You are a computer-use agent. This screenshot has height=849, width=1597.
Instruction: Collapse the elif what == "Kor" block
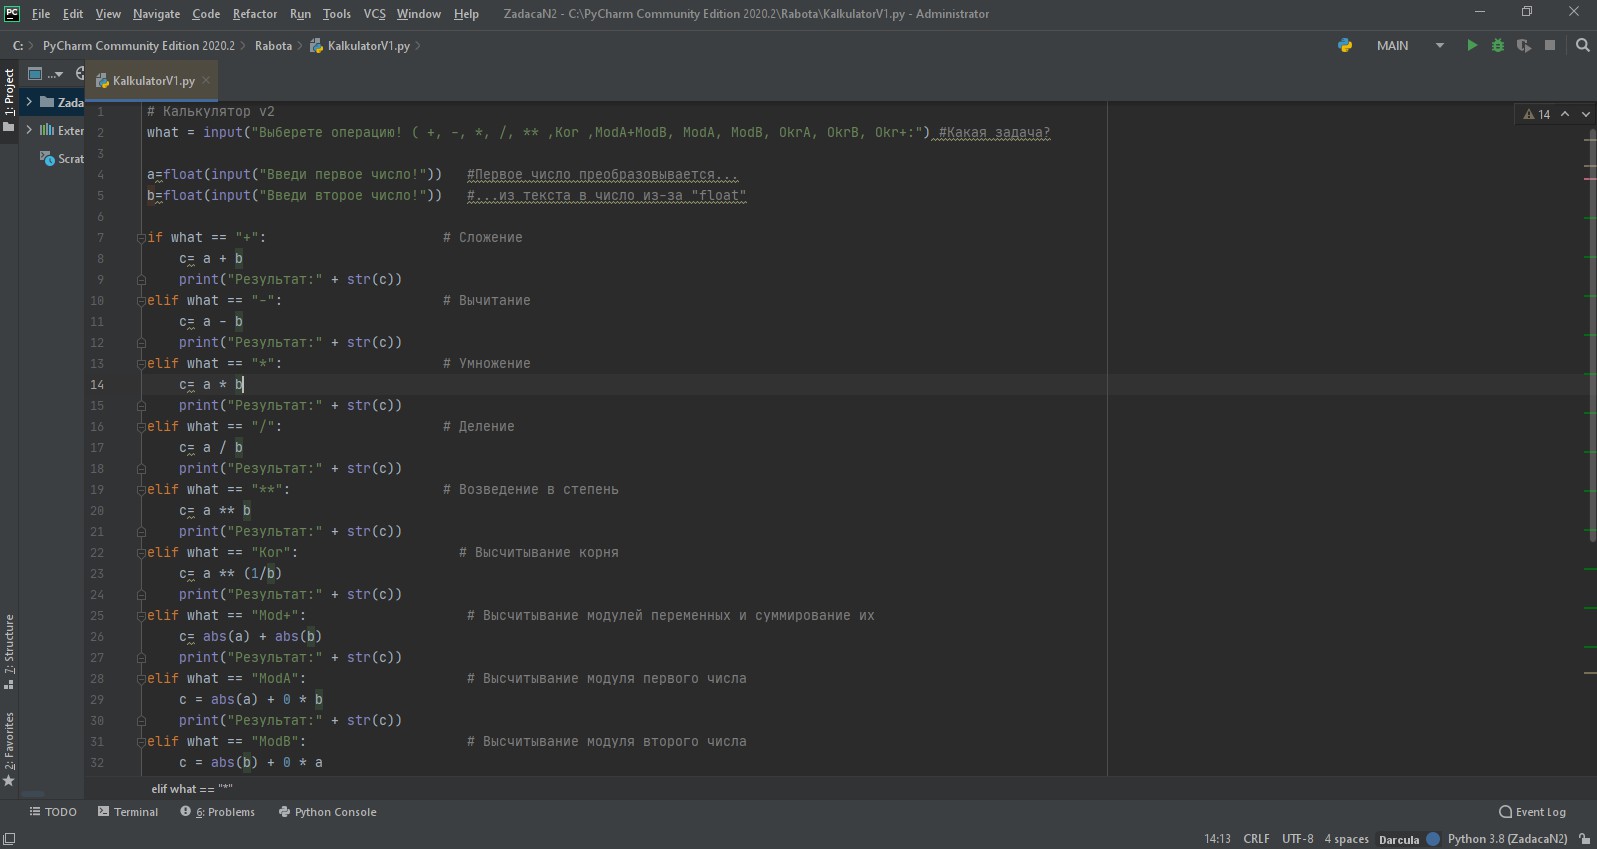(141, 553)
